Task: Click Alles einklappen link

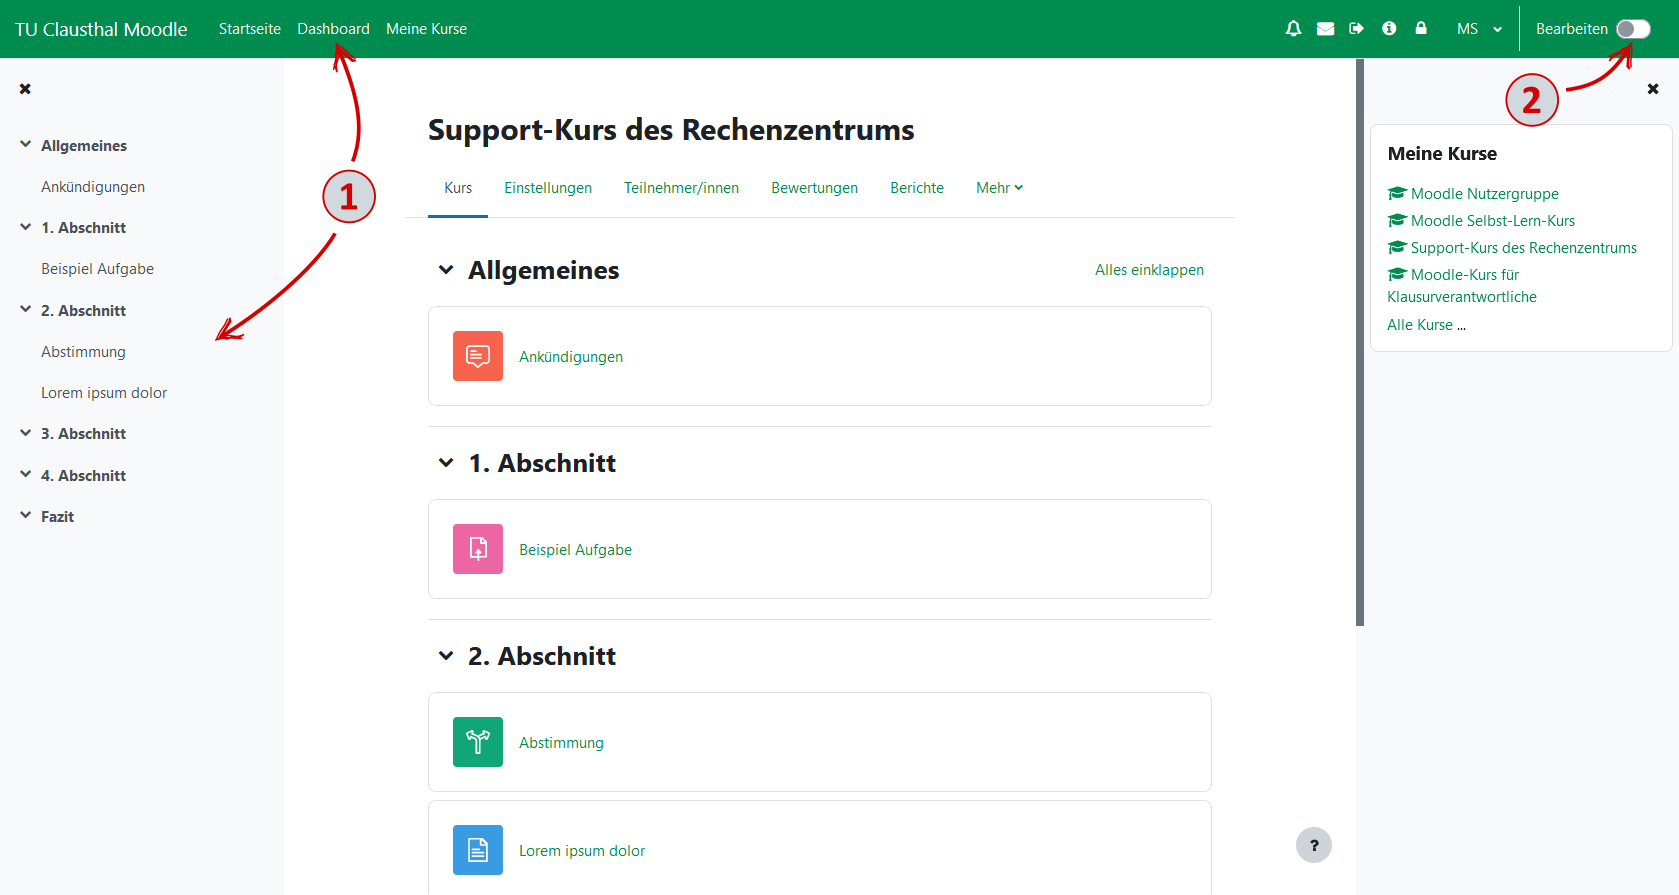Action: click(1149, 270)
